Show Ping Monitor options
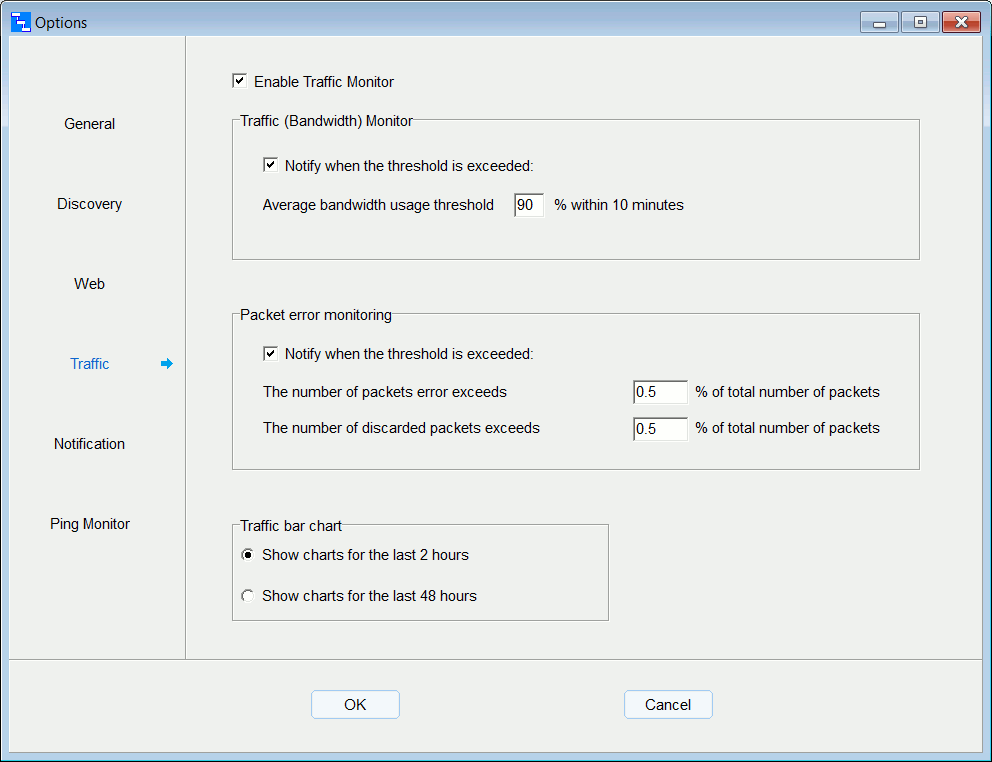This screenshot has width=992, height=762. [x=90, y=524]
